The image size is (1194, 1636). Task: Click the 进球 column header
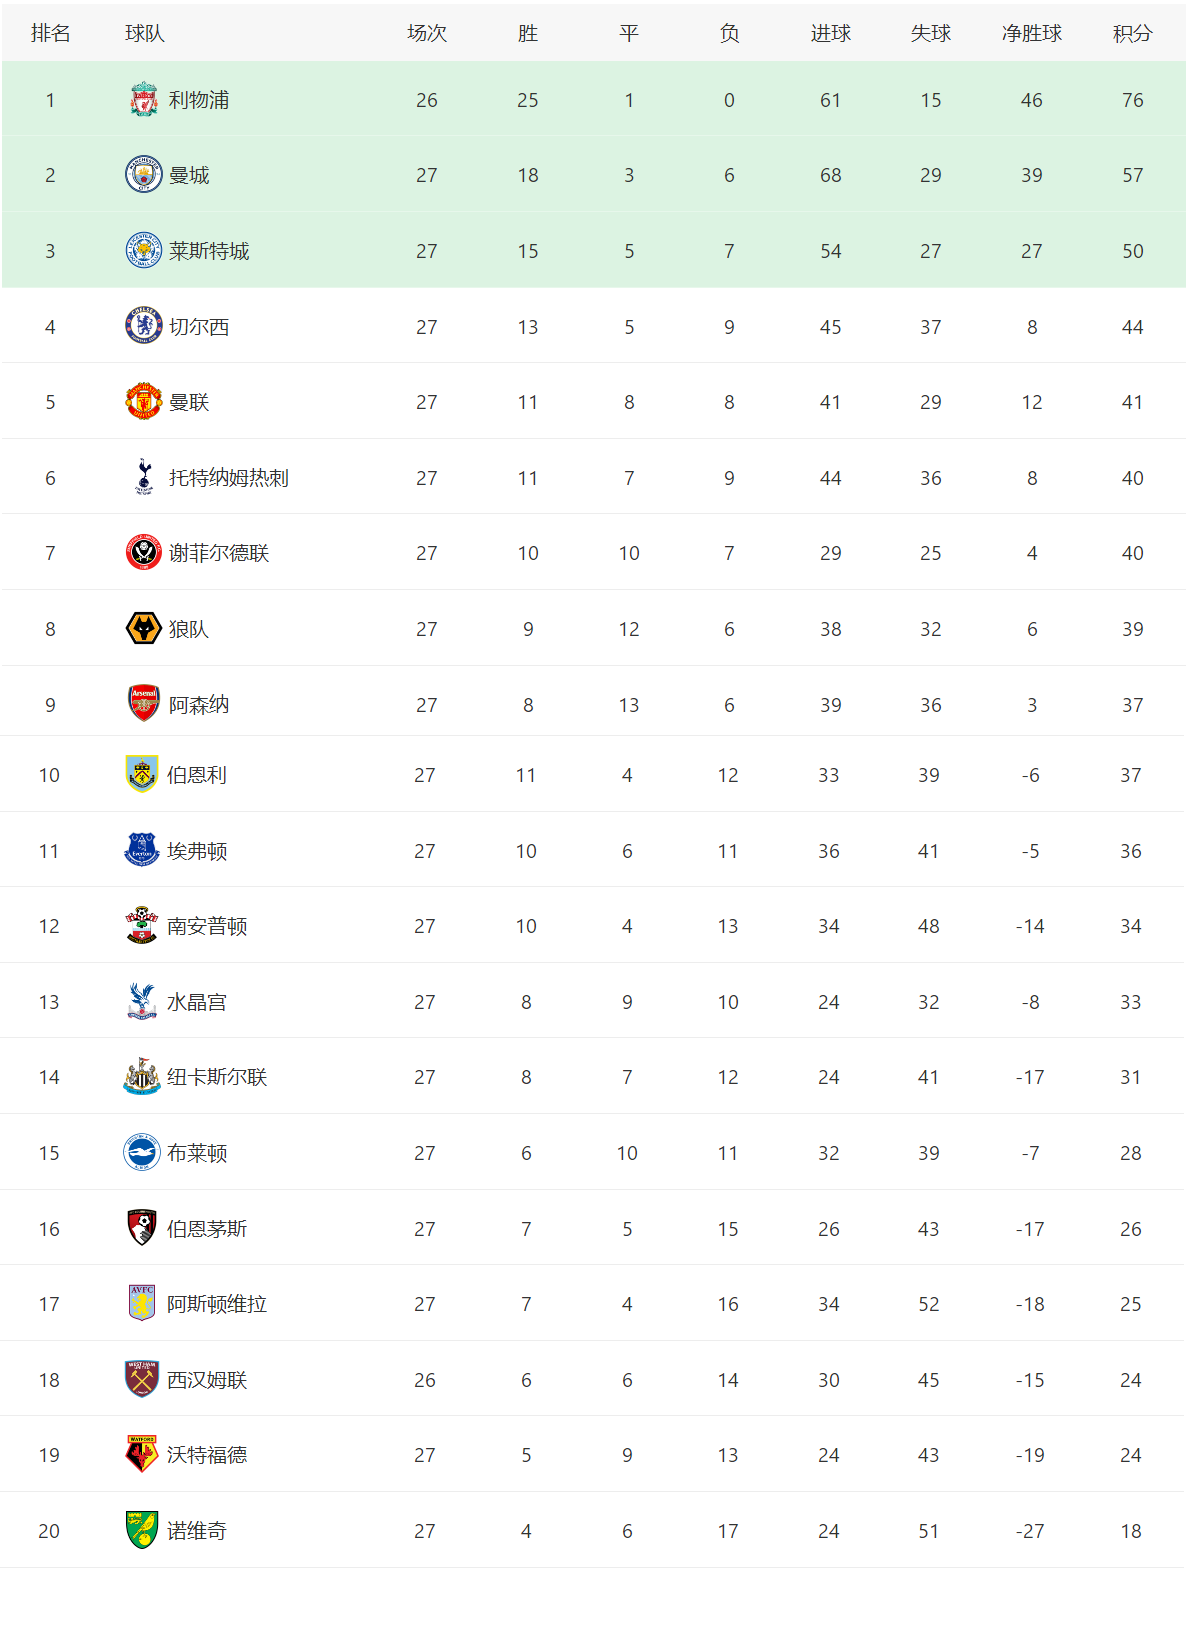[830, 33]
